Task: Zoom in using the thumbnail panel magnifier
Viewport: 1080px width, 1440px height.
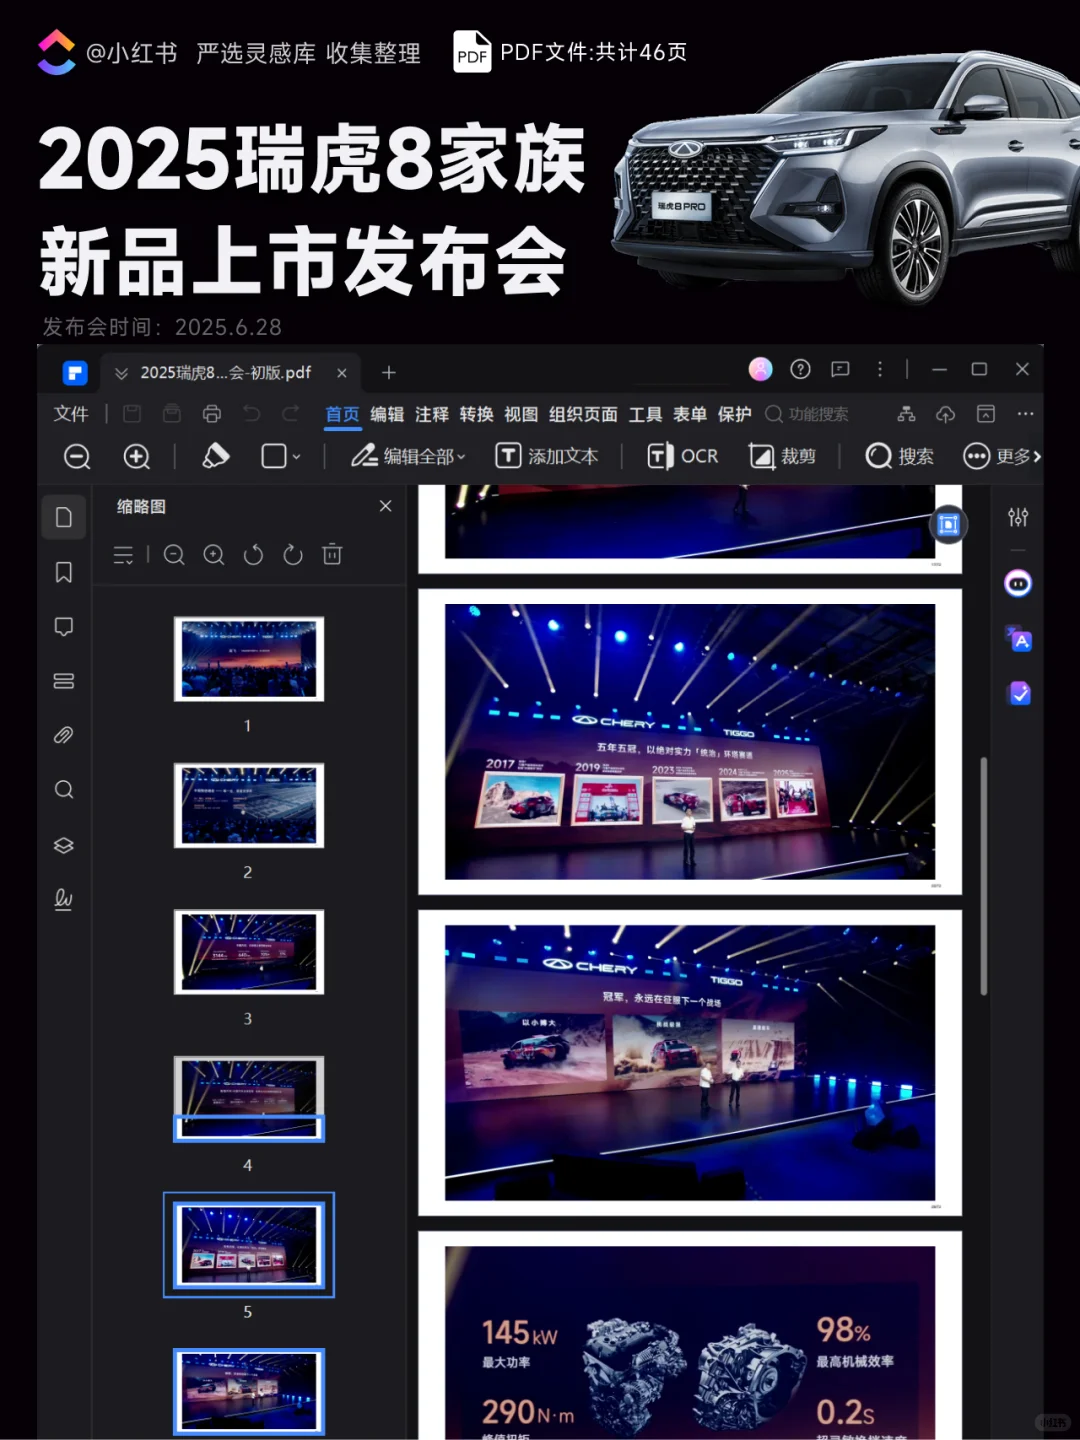Action: pyautogui.click(x=214, y=555)
